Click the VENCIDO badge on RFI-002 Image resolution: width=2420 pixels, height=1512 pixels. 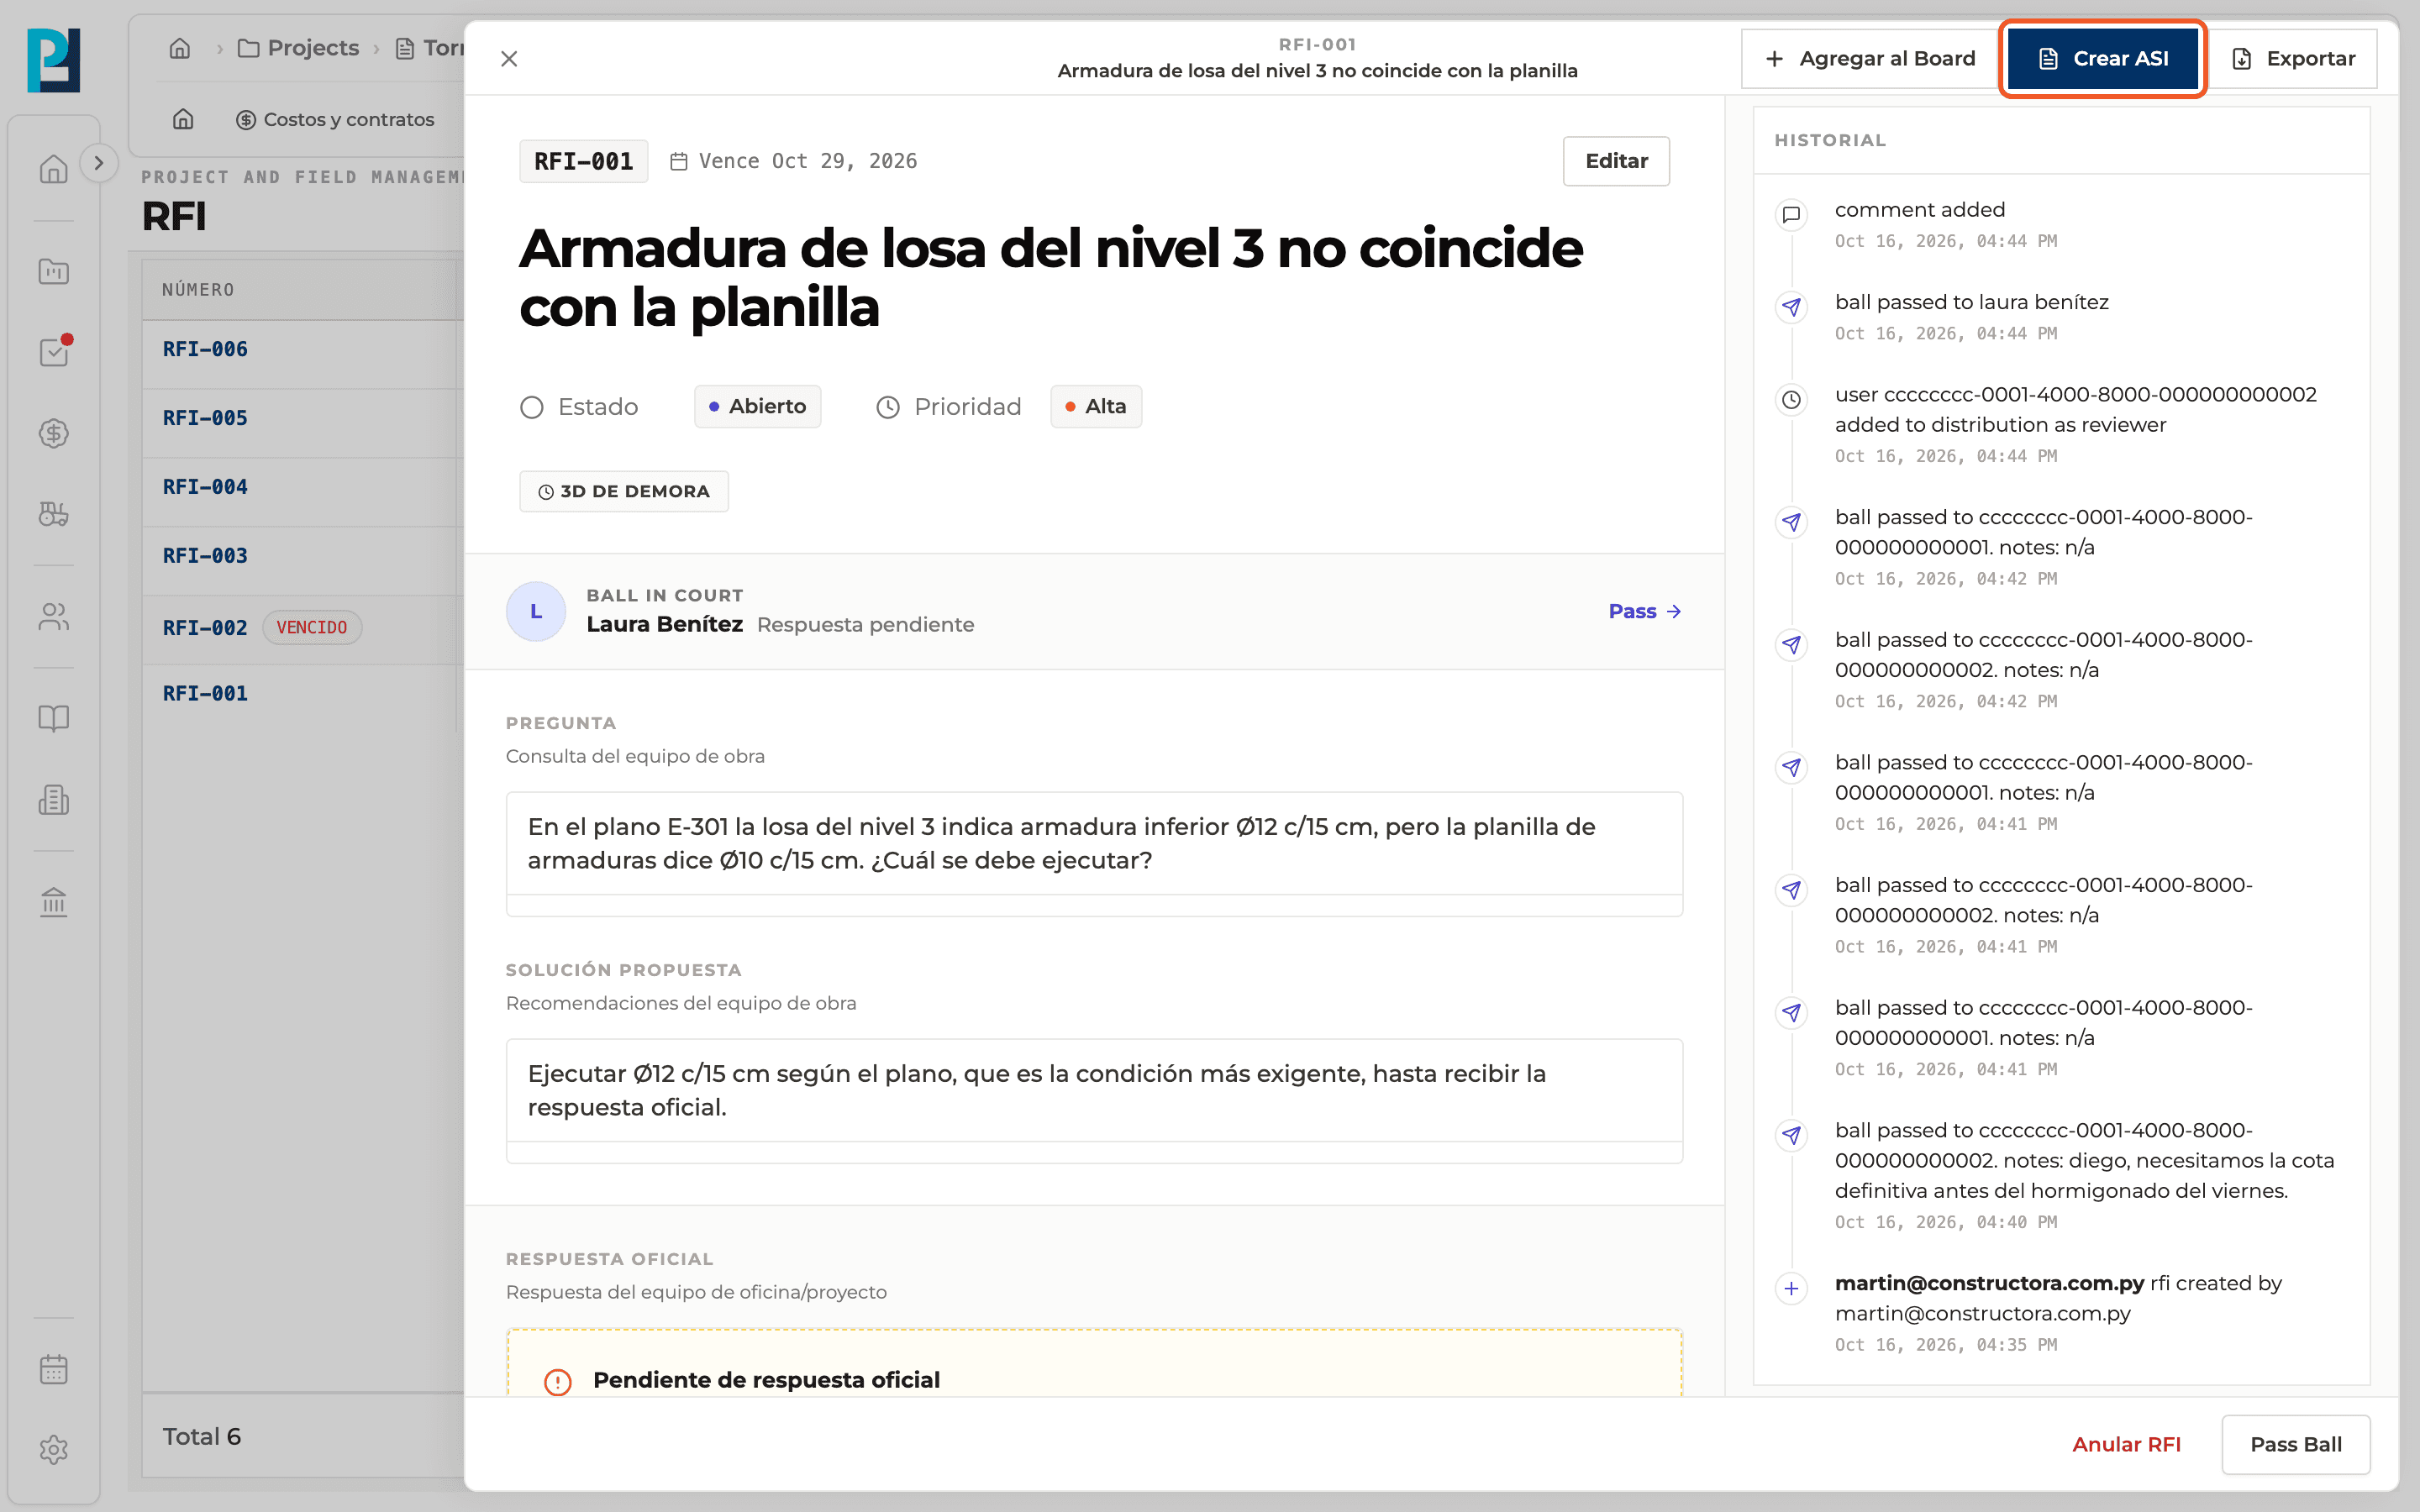pos(312,628)
